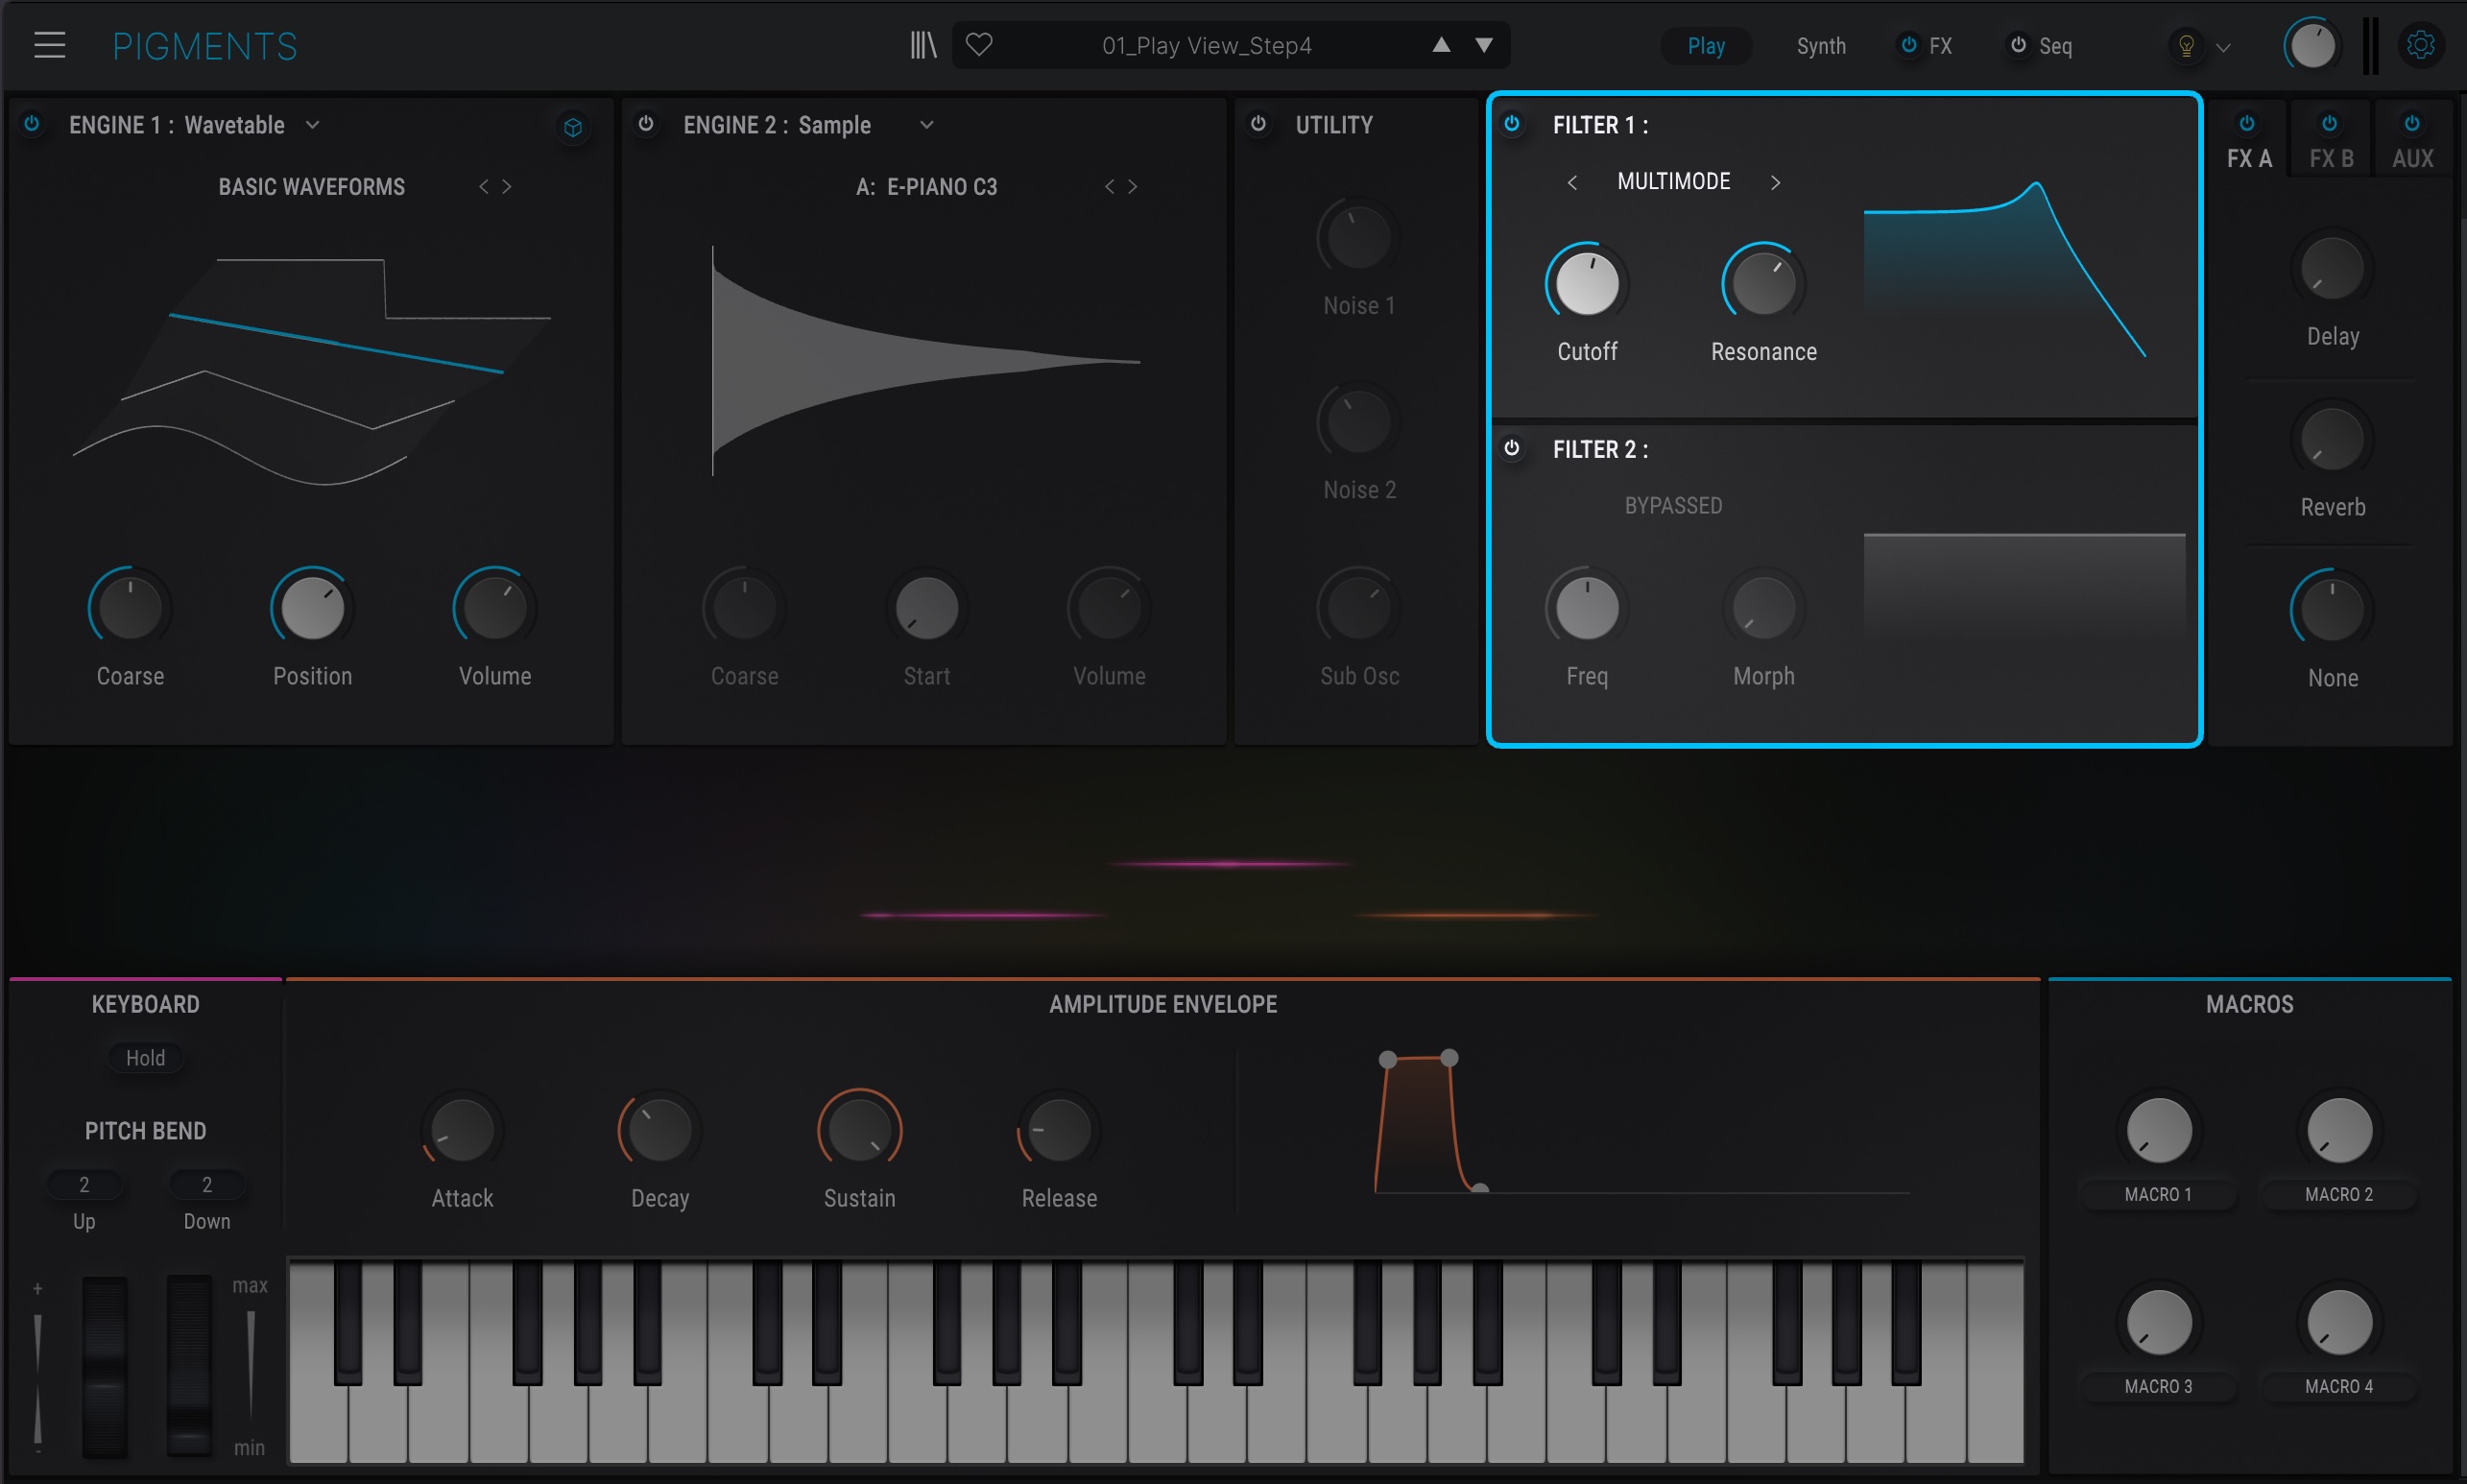Screen dimensions: 2467x1484
Task: Open preset name 01_Play View_Step4
Action: pos(1206,46)
